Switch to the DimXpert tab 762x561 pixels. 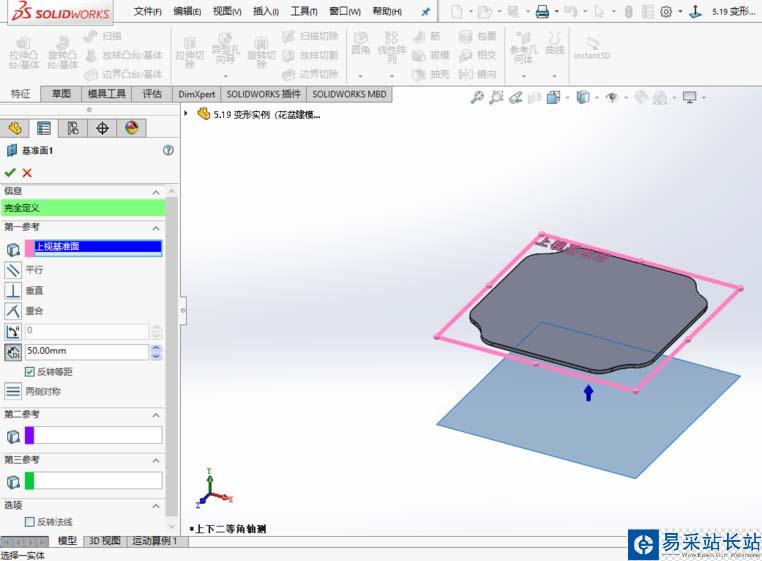click(x=196, y=94)
